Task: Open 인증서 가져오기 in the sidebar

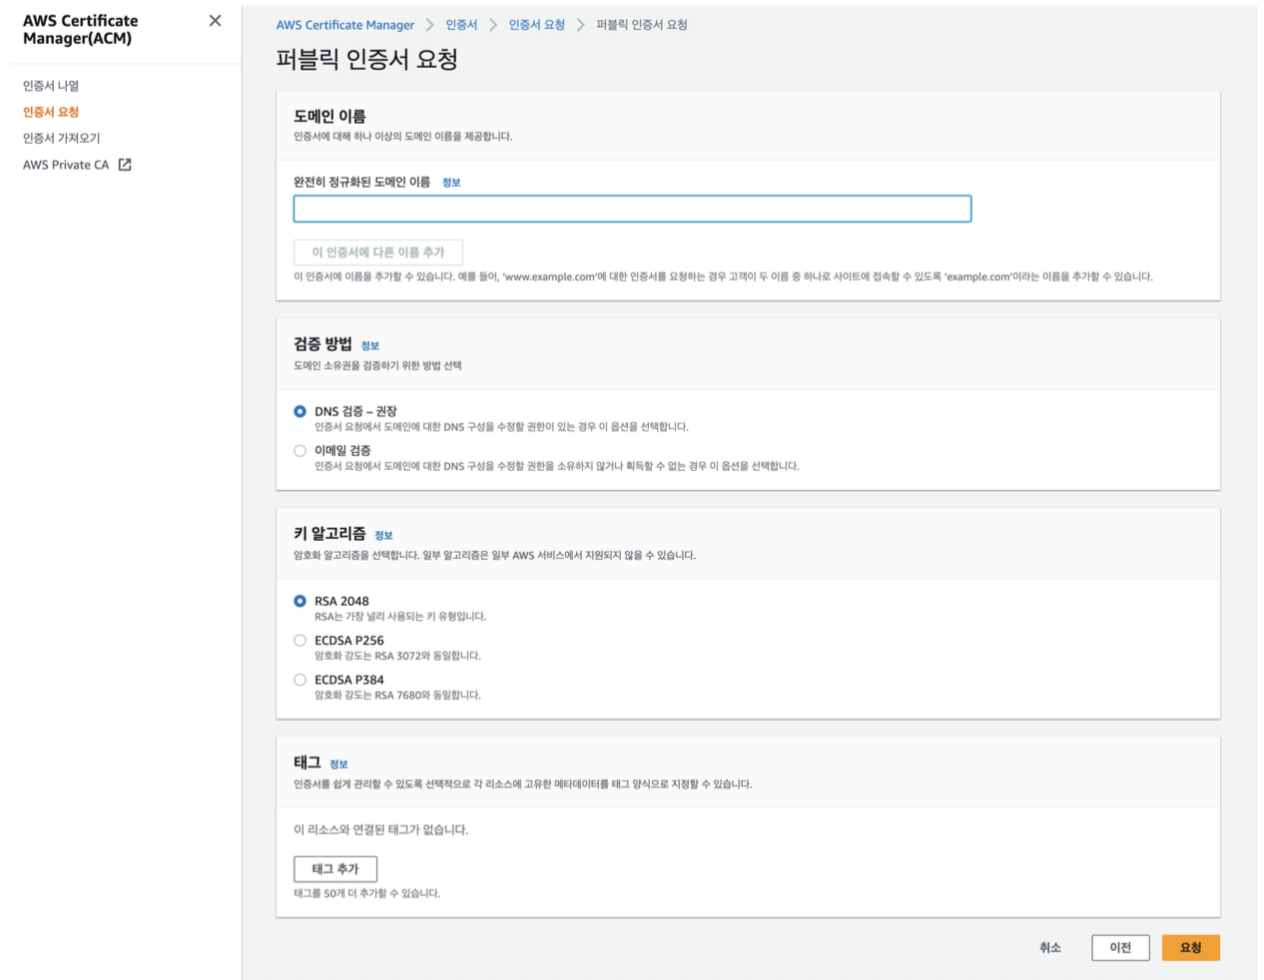Action: (x=62, y=138)
